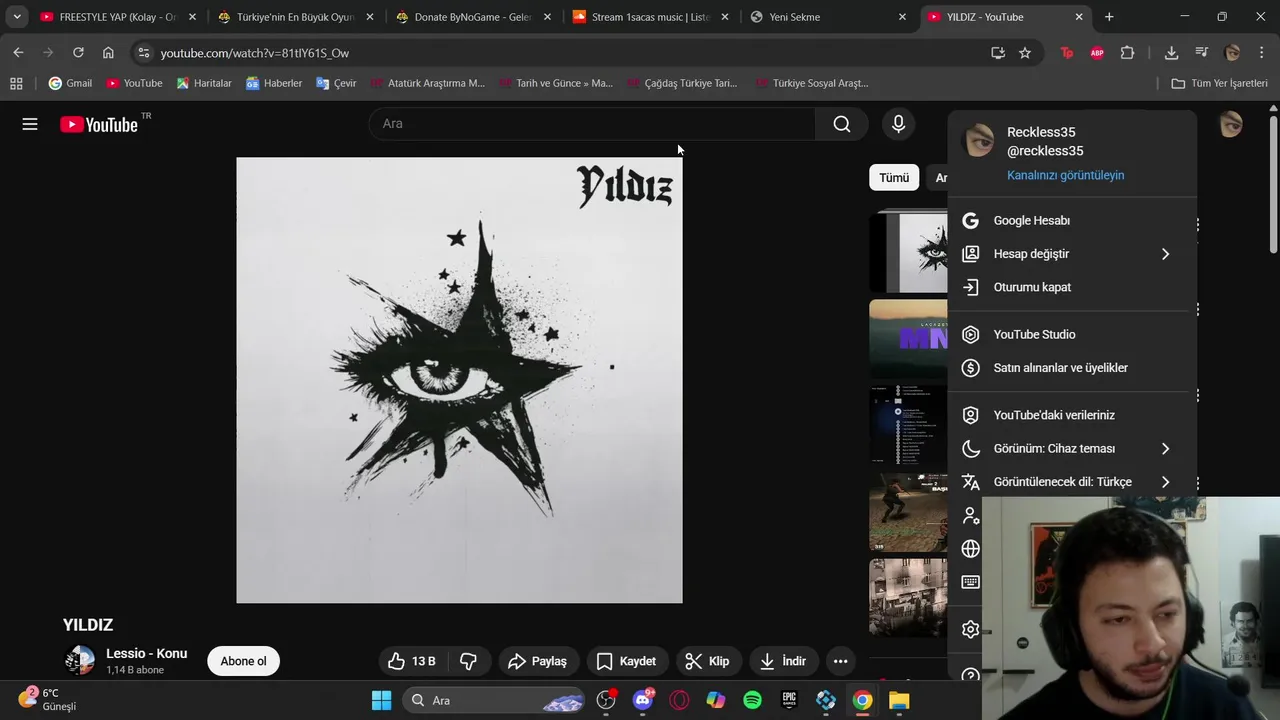Open the YouTube hamburger guide menu

(x=30, y=124)
